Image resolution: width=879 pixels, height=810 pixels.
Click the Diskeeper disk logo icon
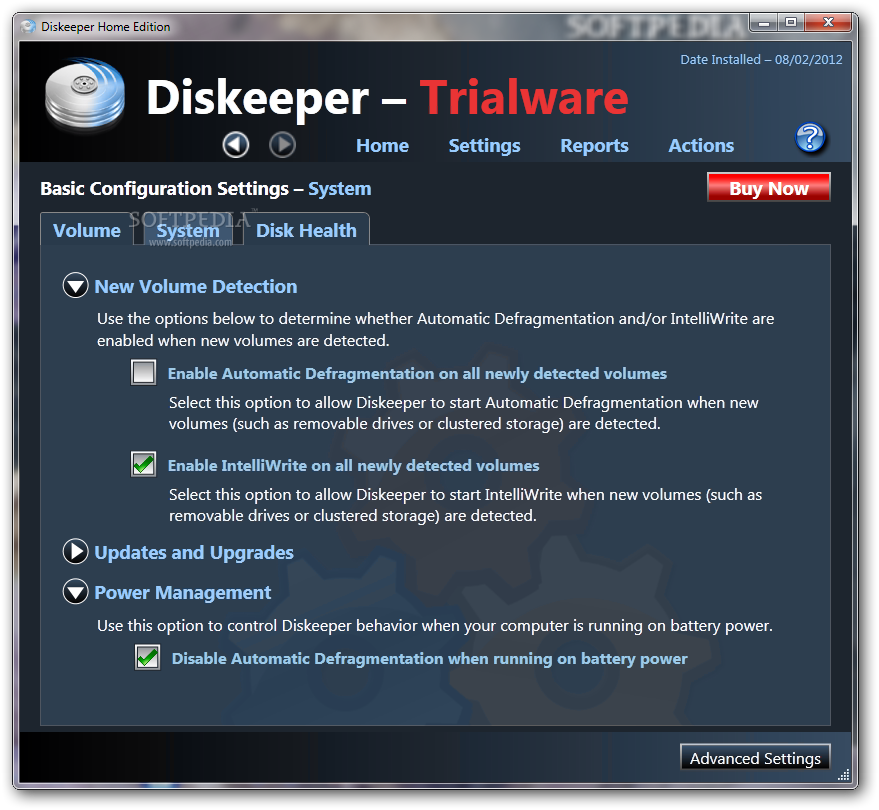tap(85, 95)
